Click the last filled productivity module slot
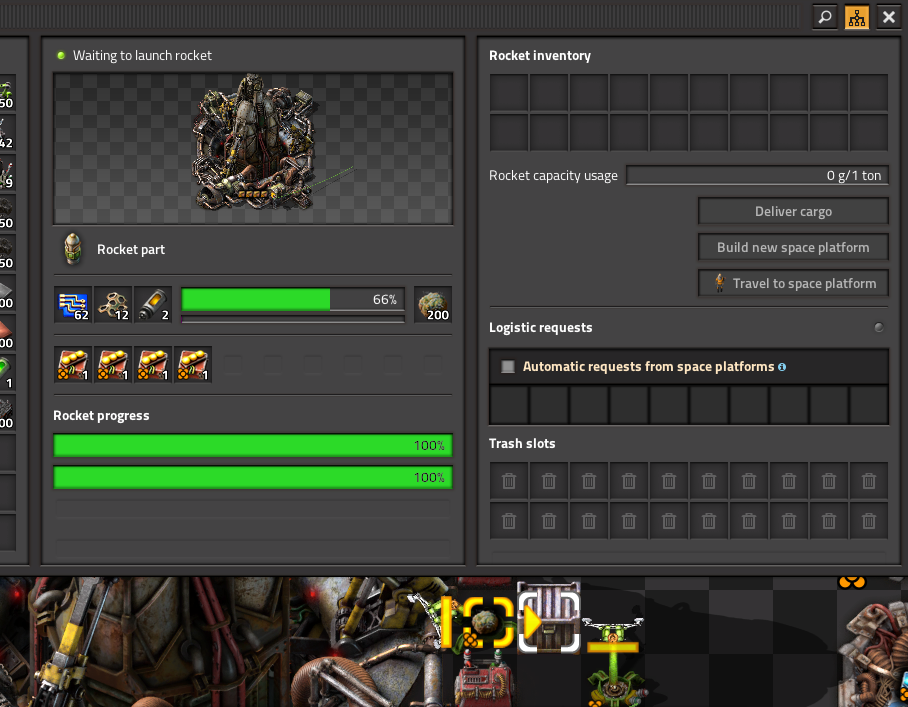 [x=193, y=365]
